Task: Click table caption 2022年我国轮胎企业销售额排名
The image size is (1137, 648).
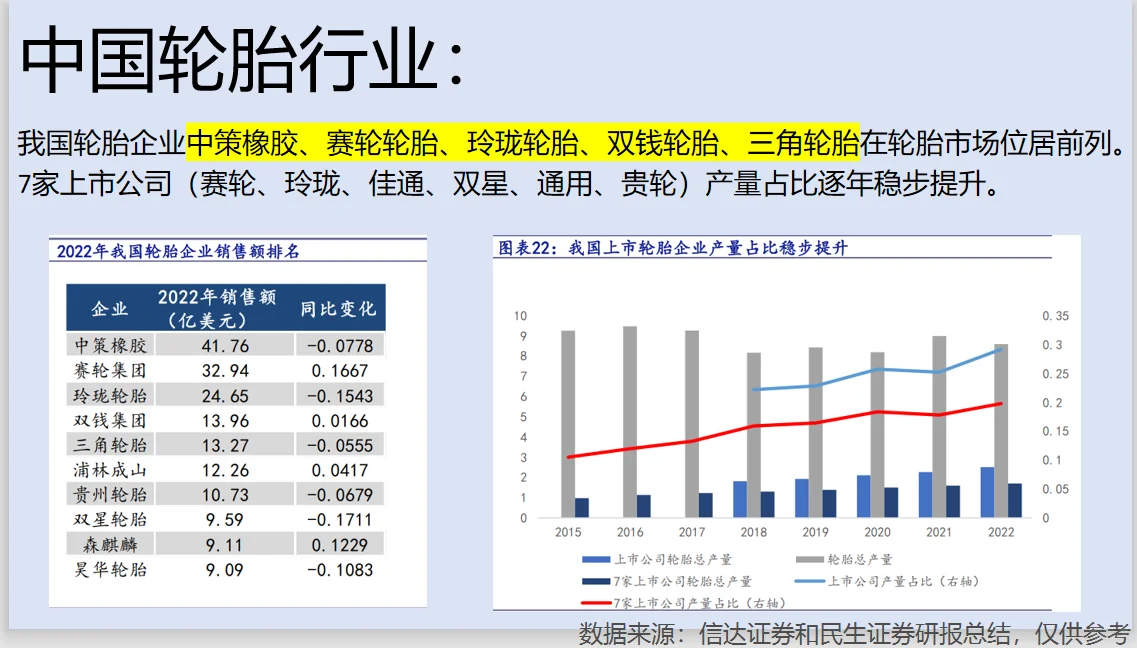Action: click(178, 252)
